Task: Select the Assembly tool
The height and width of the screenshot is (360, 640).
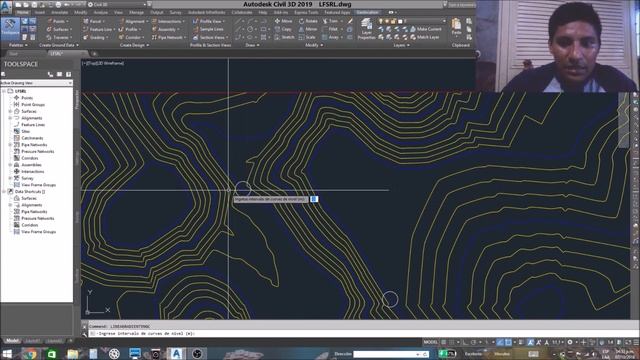Action: [165, 29]
